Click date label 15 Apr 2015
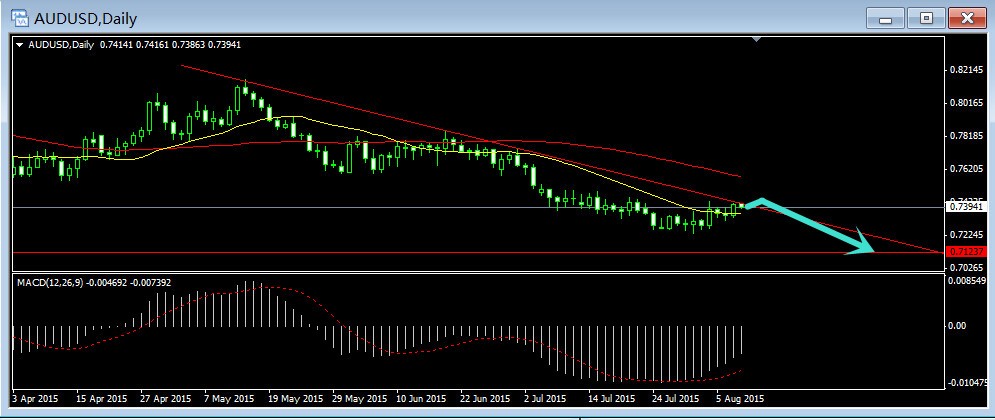Screen dimensions: 995x420 click(102, 398)
